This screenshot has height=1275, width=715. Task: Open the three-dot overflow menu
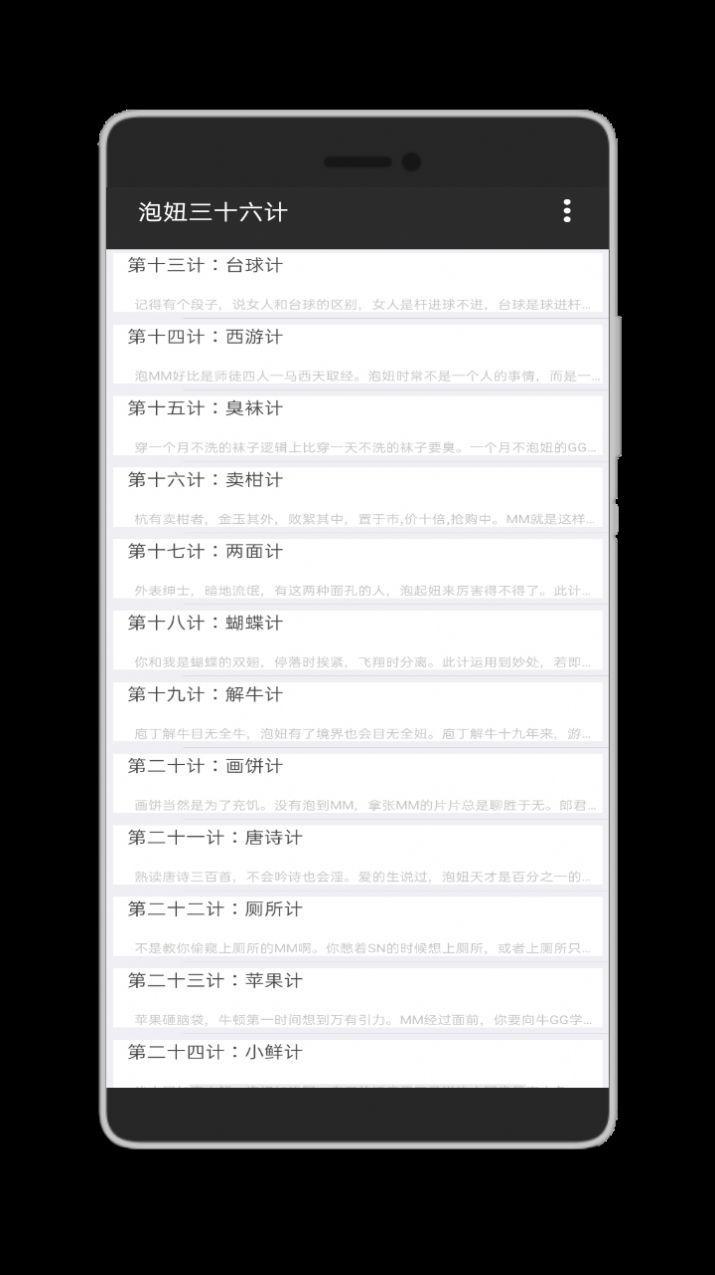[x=567, y=210]
